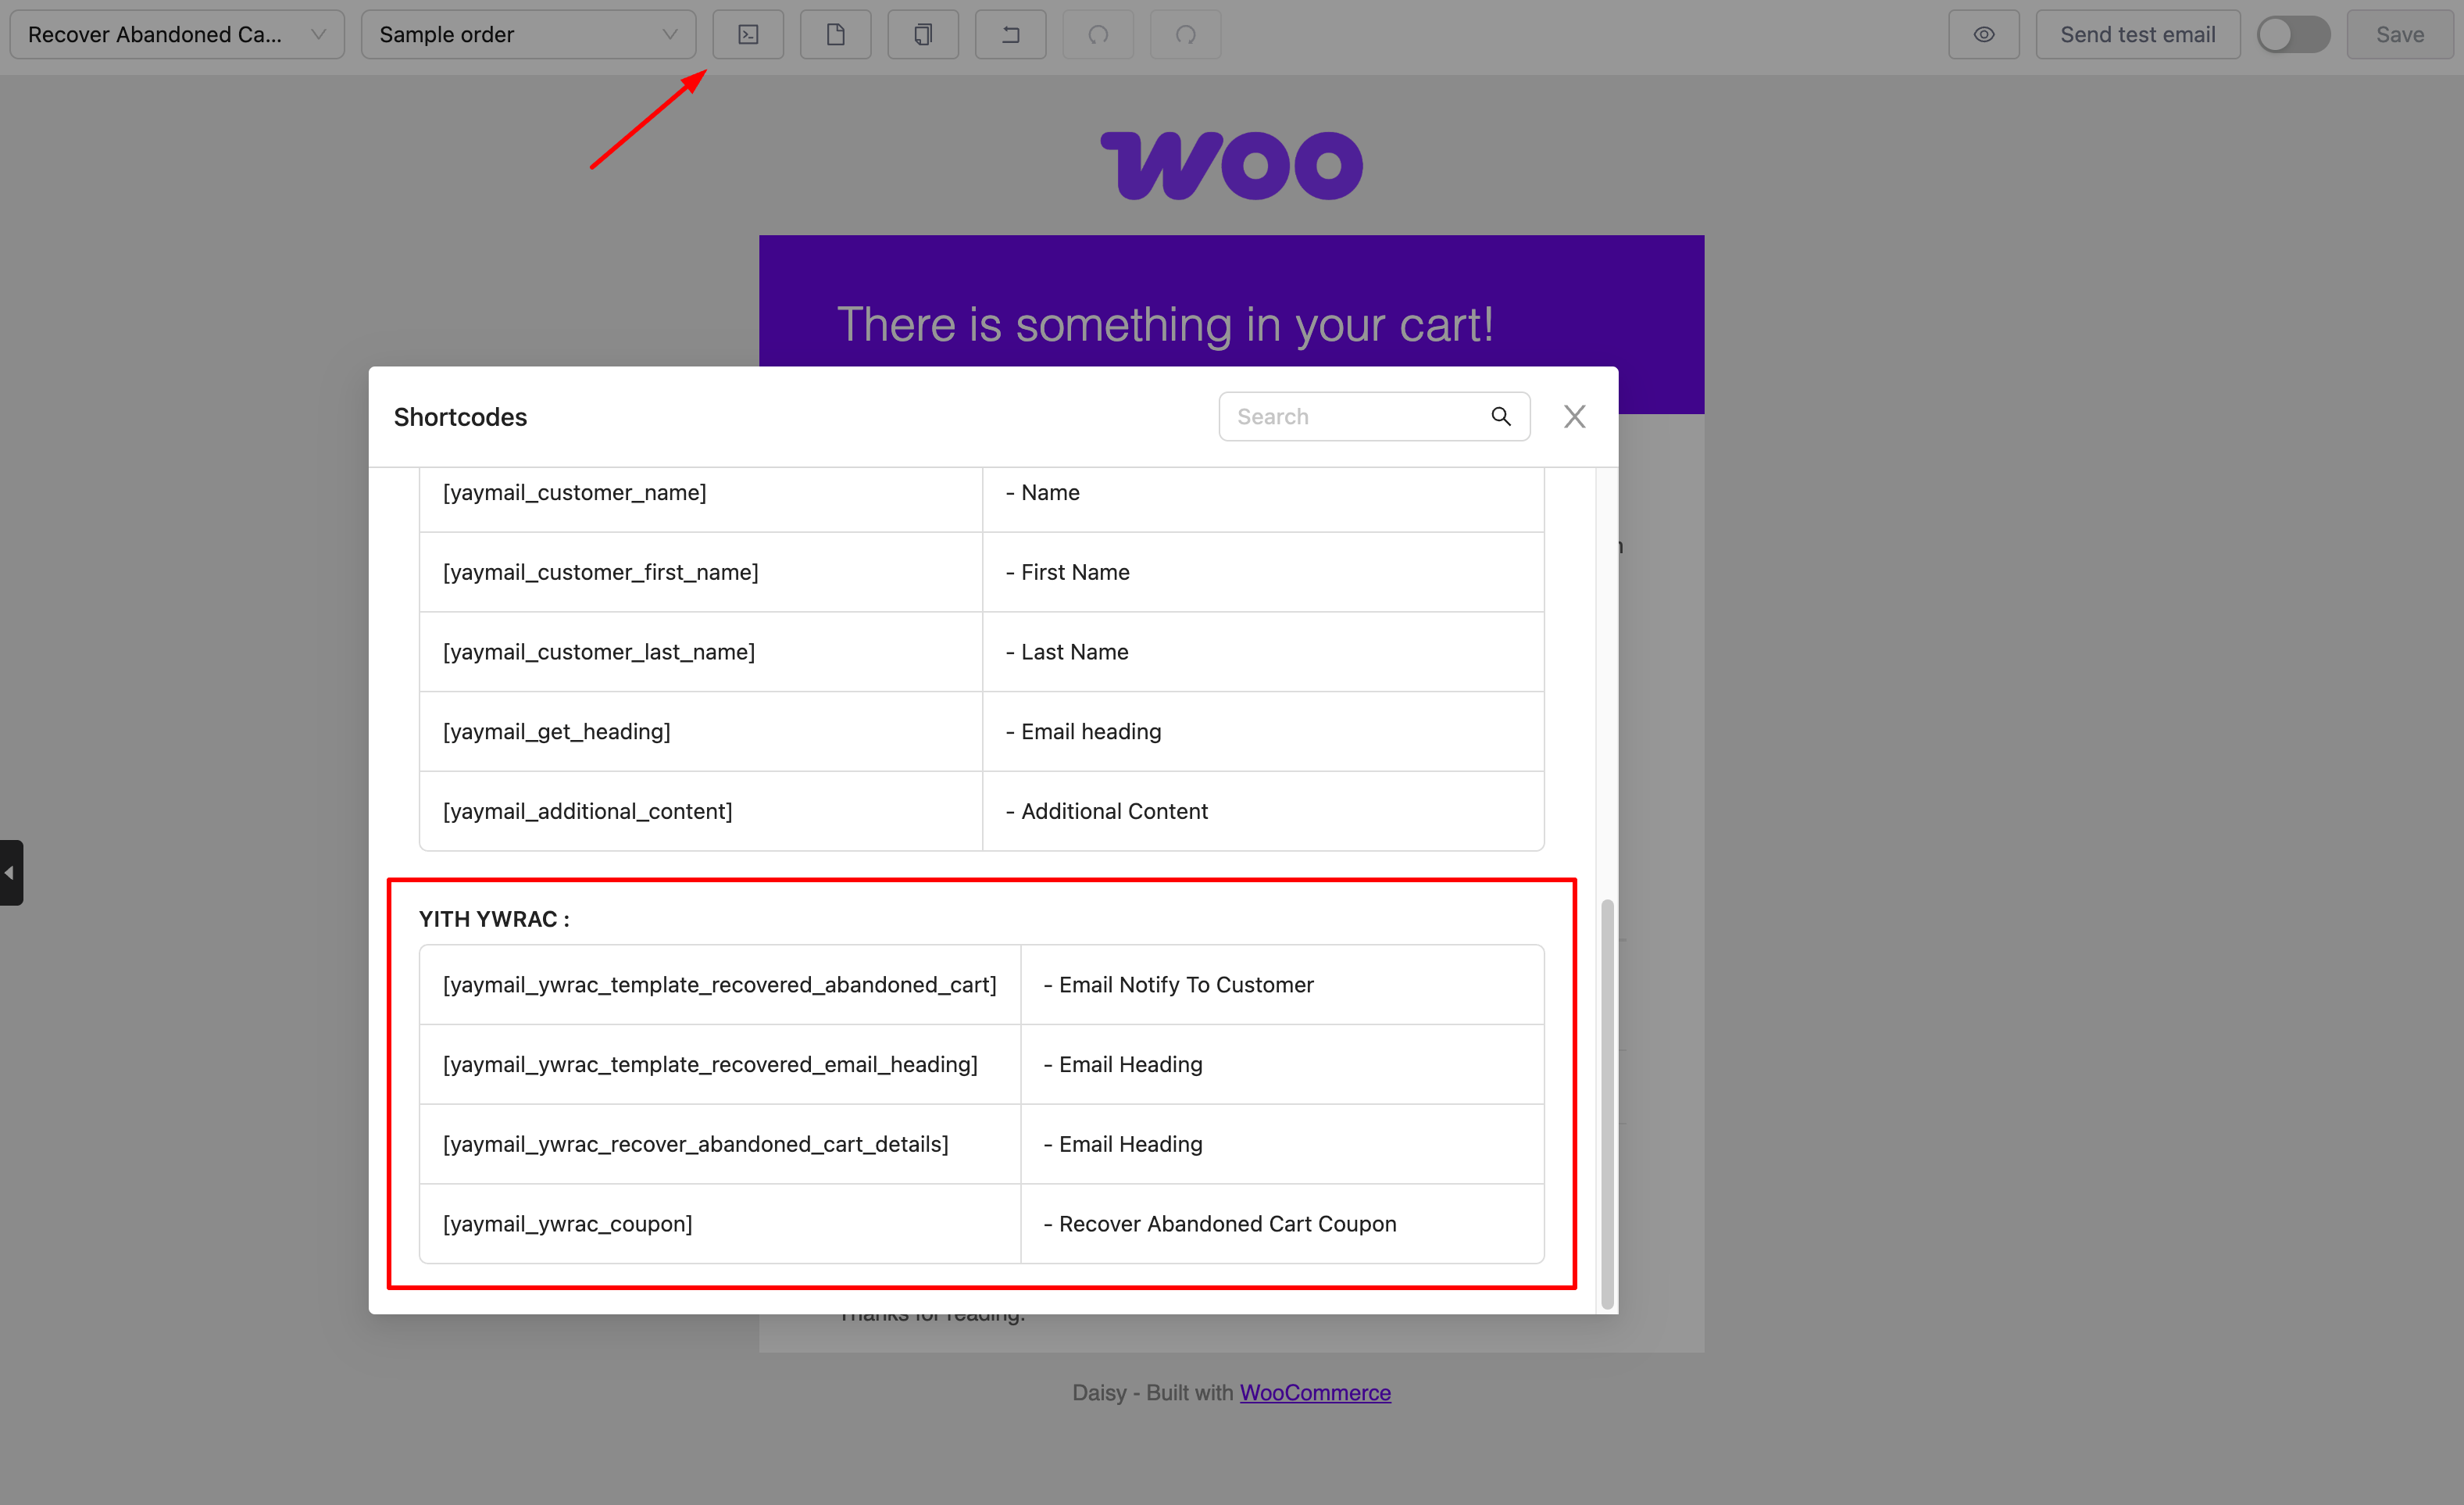Viewport: 2464px width, 1505px height.
Task: Close the Shortcodes dialog
Action: click(x=1574, y=416)
